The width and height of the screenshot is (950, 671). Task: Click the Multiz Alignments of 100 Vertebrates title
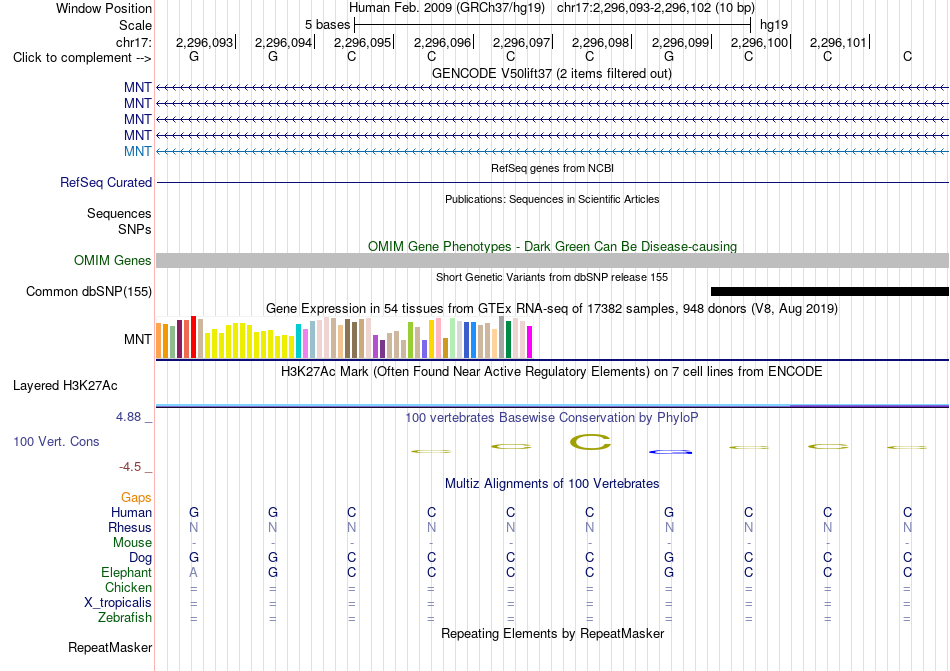pyautogui.click(x=552, y=483)
